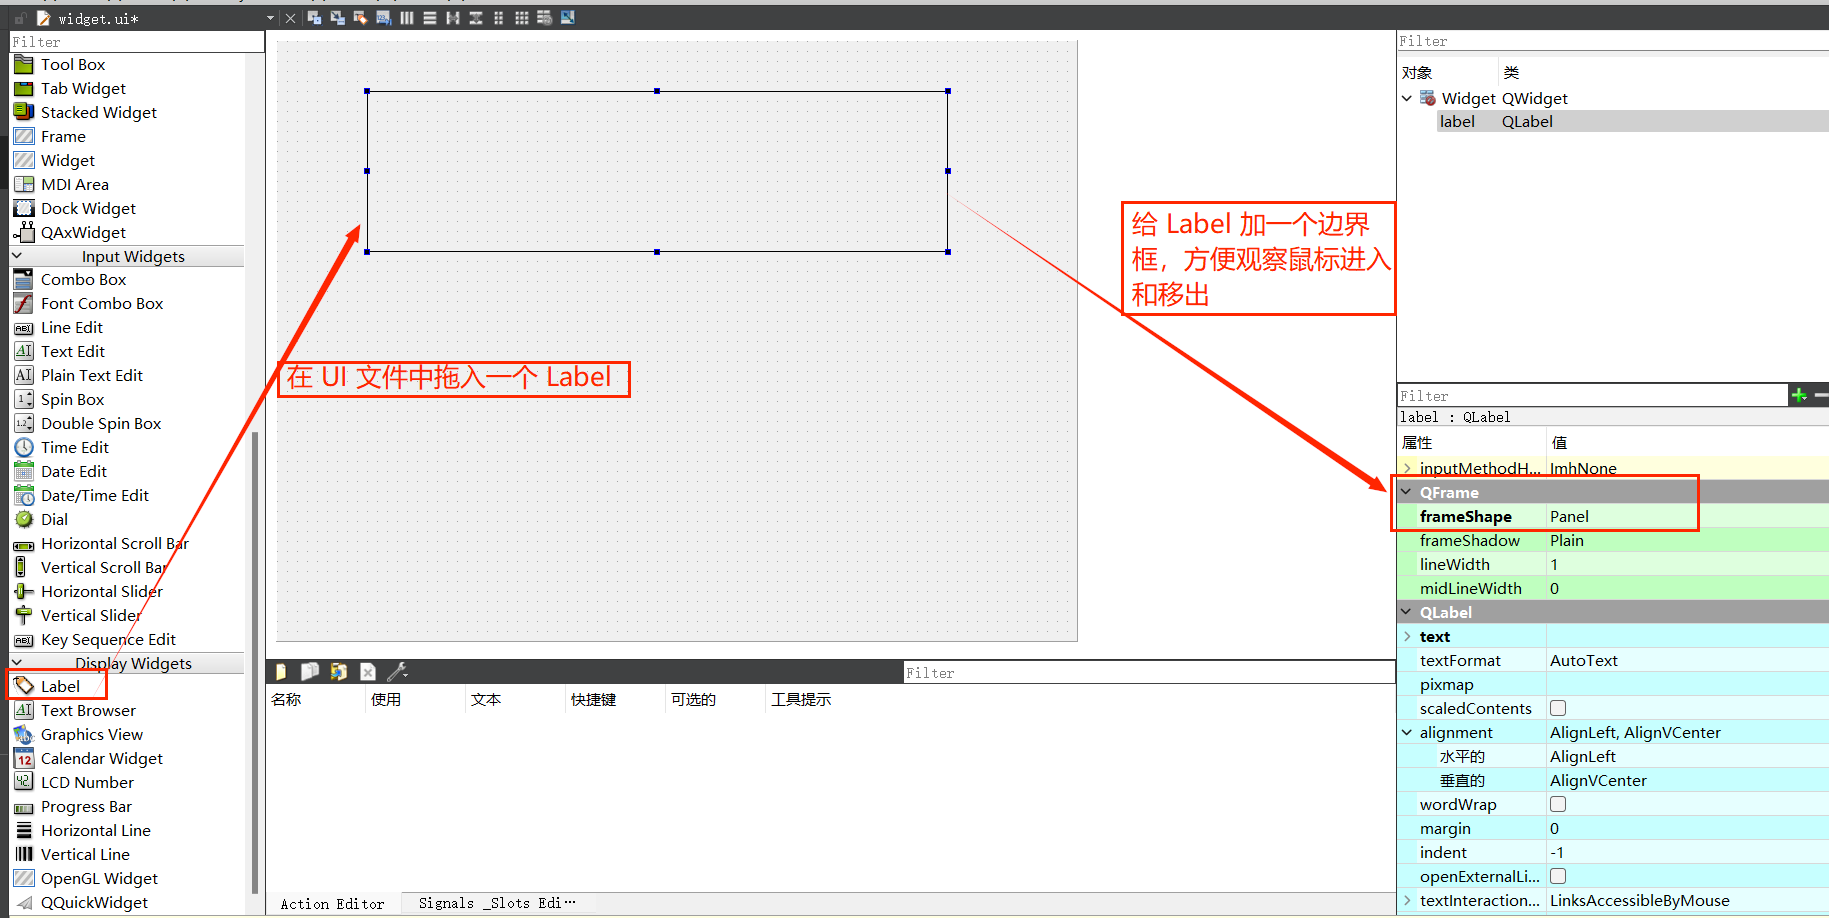Screen dimensions: 1829x918
Task: Pick the Dial widget
Action: coord(54,519)
